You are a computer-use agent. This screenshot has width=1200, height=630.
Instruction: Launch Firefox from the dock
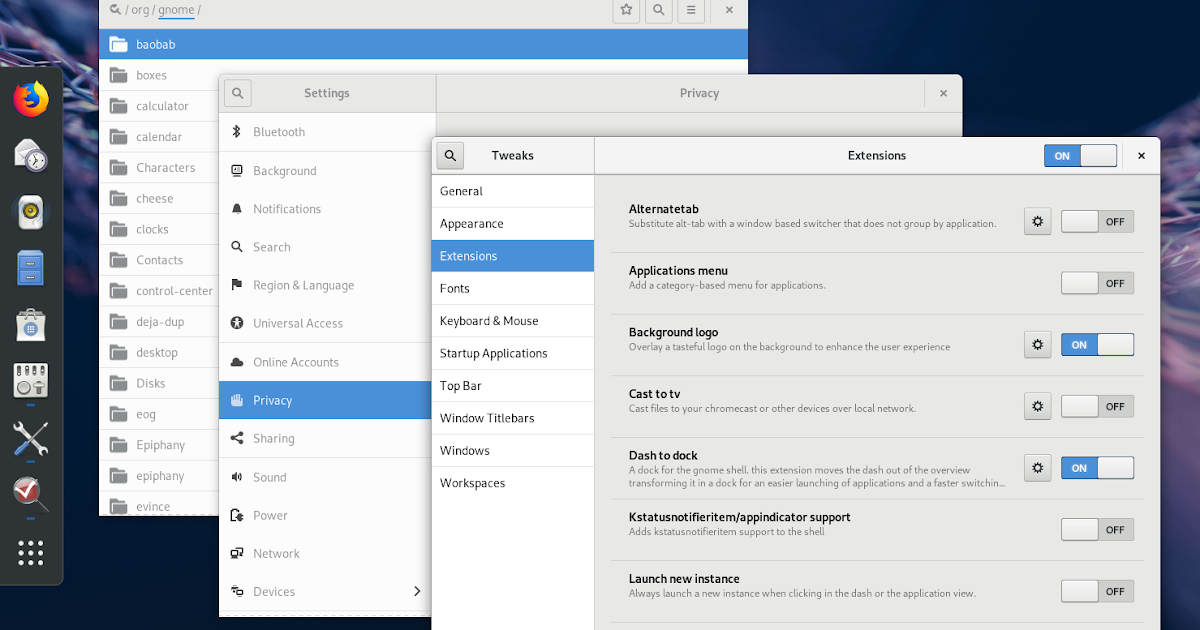(31, 98)
